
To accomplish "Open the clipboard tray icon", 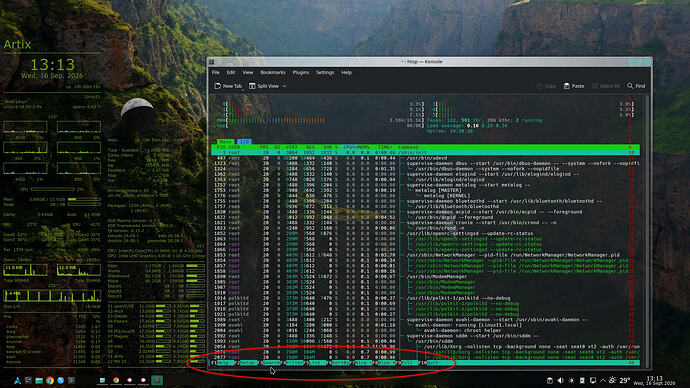I will coord(550,381).
